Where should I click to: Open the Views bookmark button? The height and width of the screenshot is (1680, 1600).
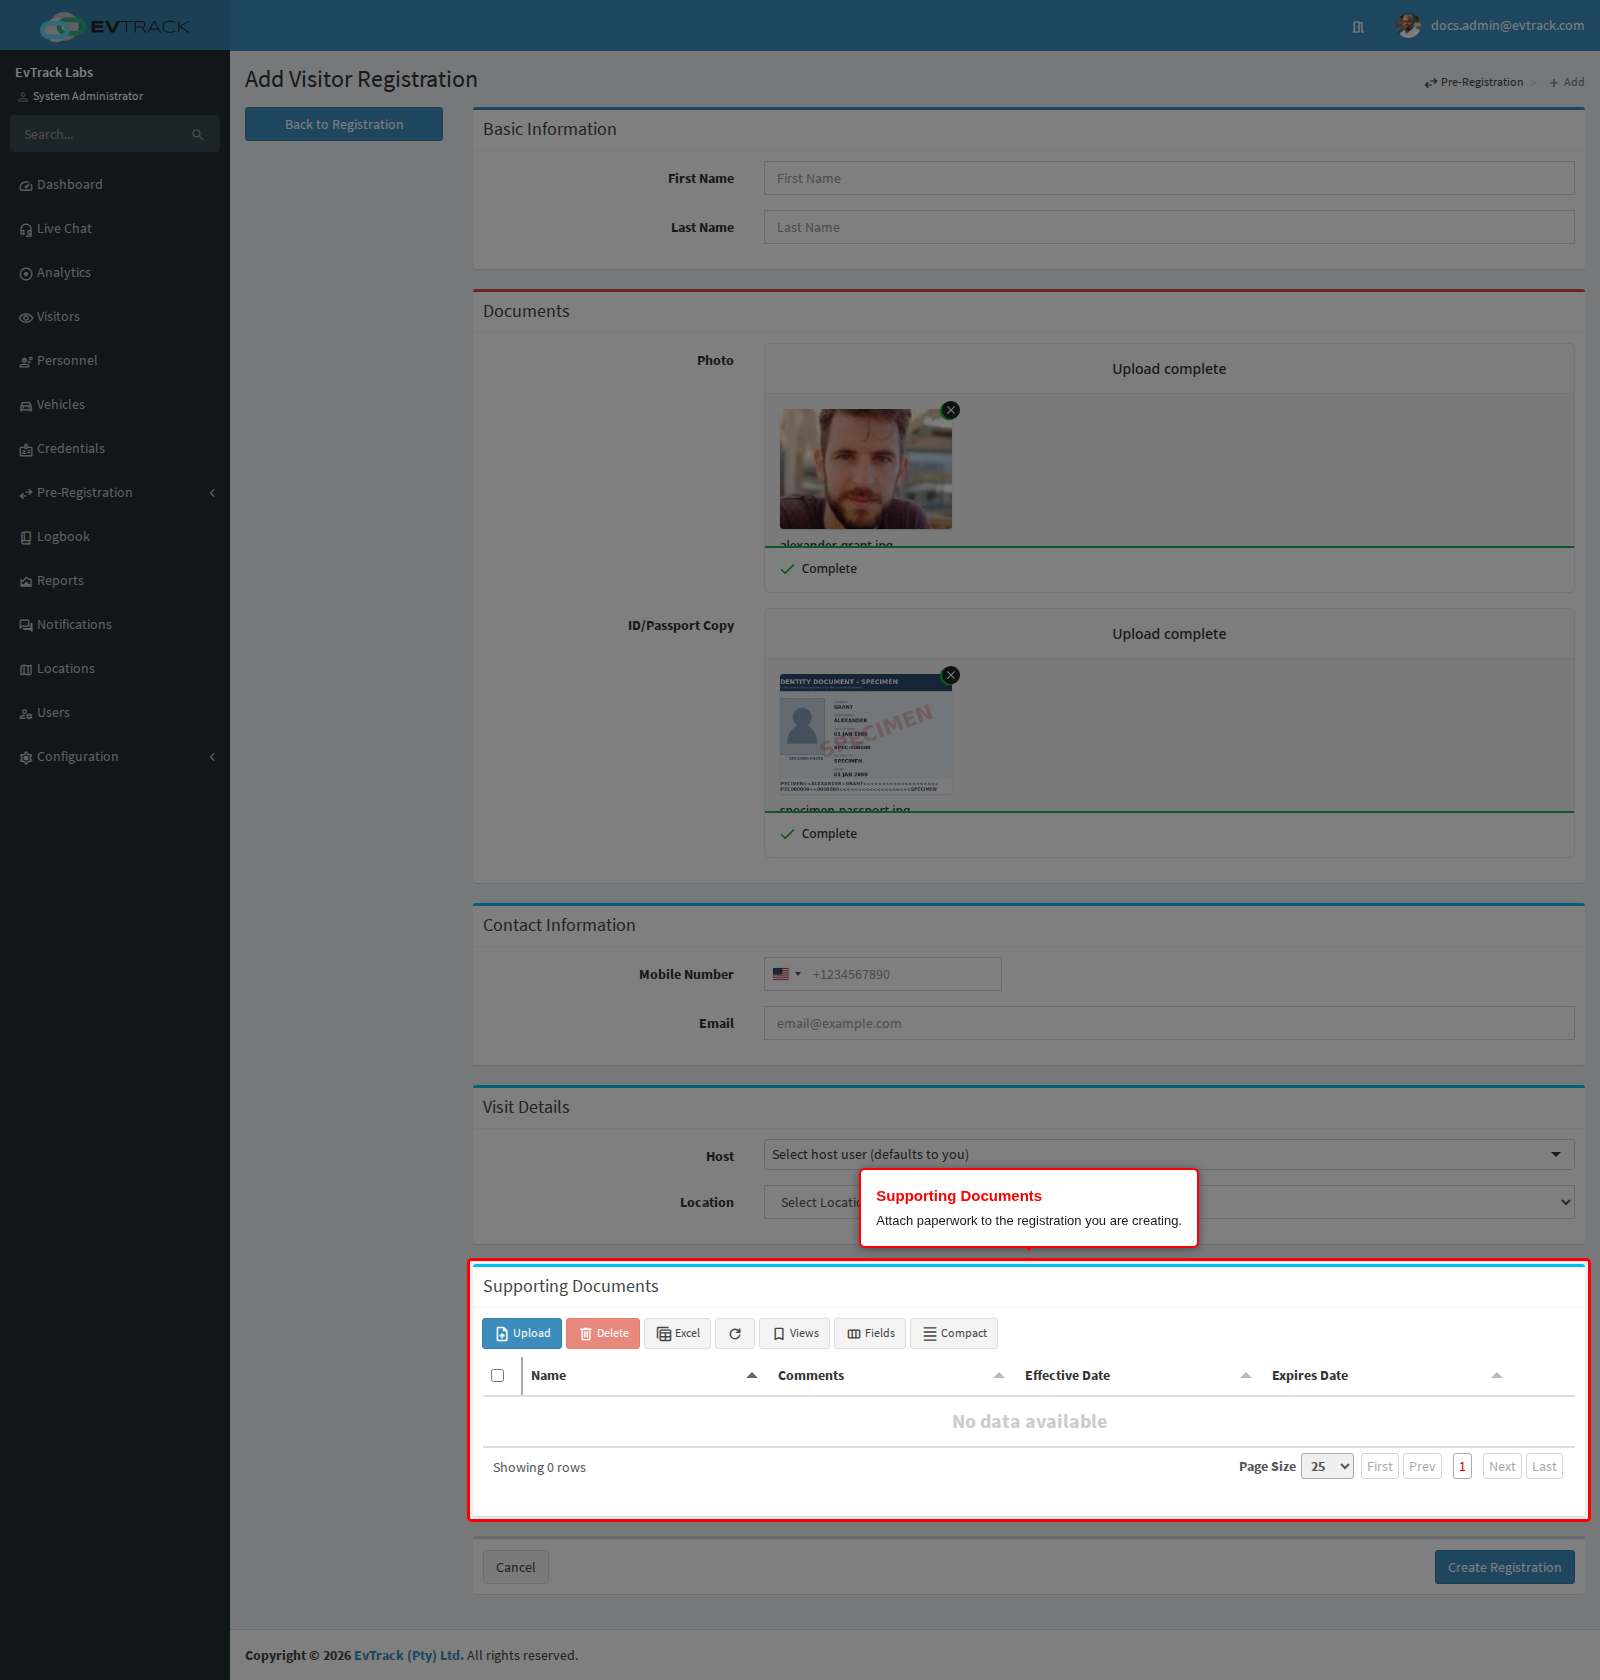(795, 1333)
